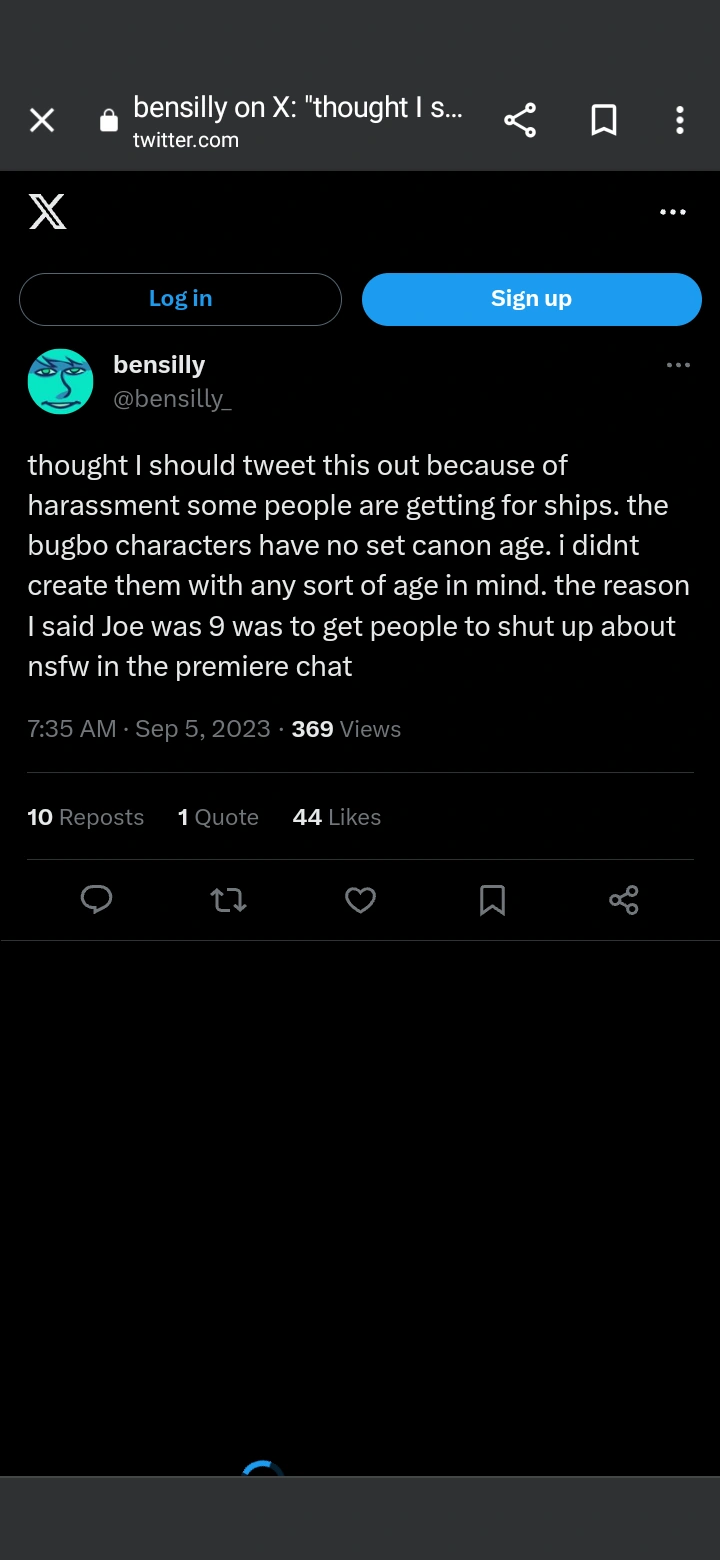
Task: Like the tweet with heart icon
Action: pyautogui.click(x=360, y=901)
